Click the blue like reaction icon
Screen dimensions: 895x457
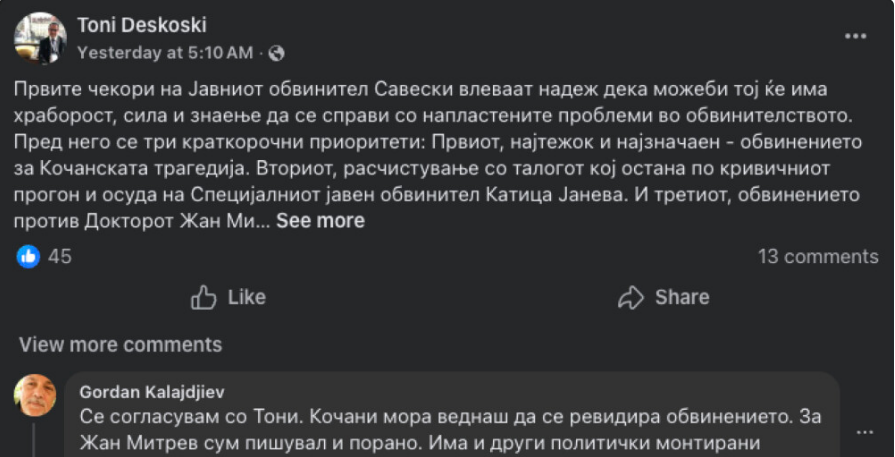(29, 257)
